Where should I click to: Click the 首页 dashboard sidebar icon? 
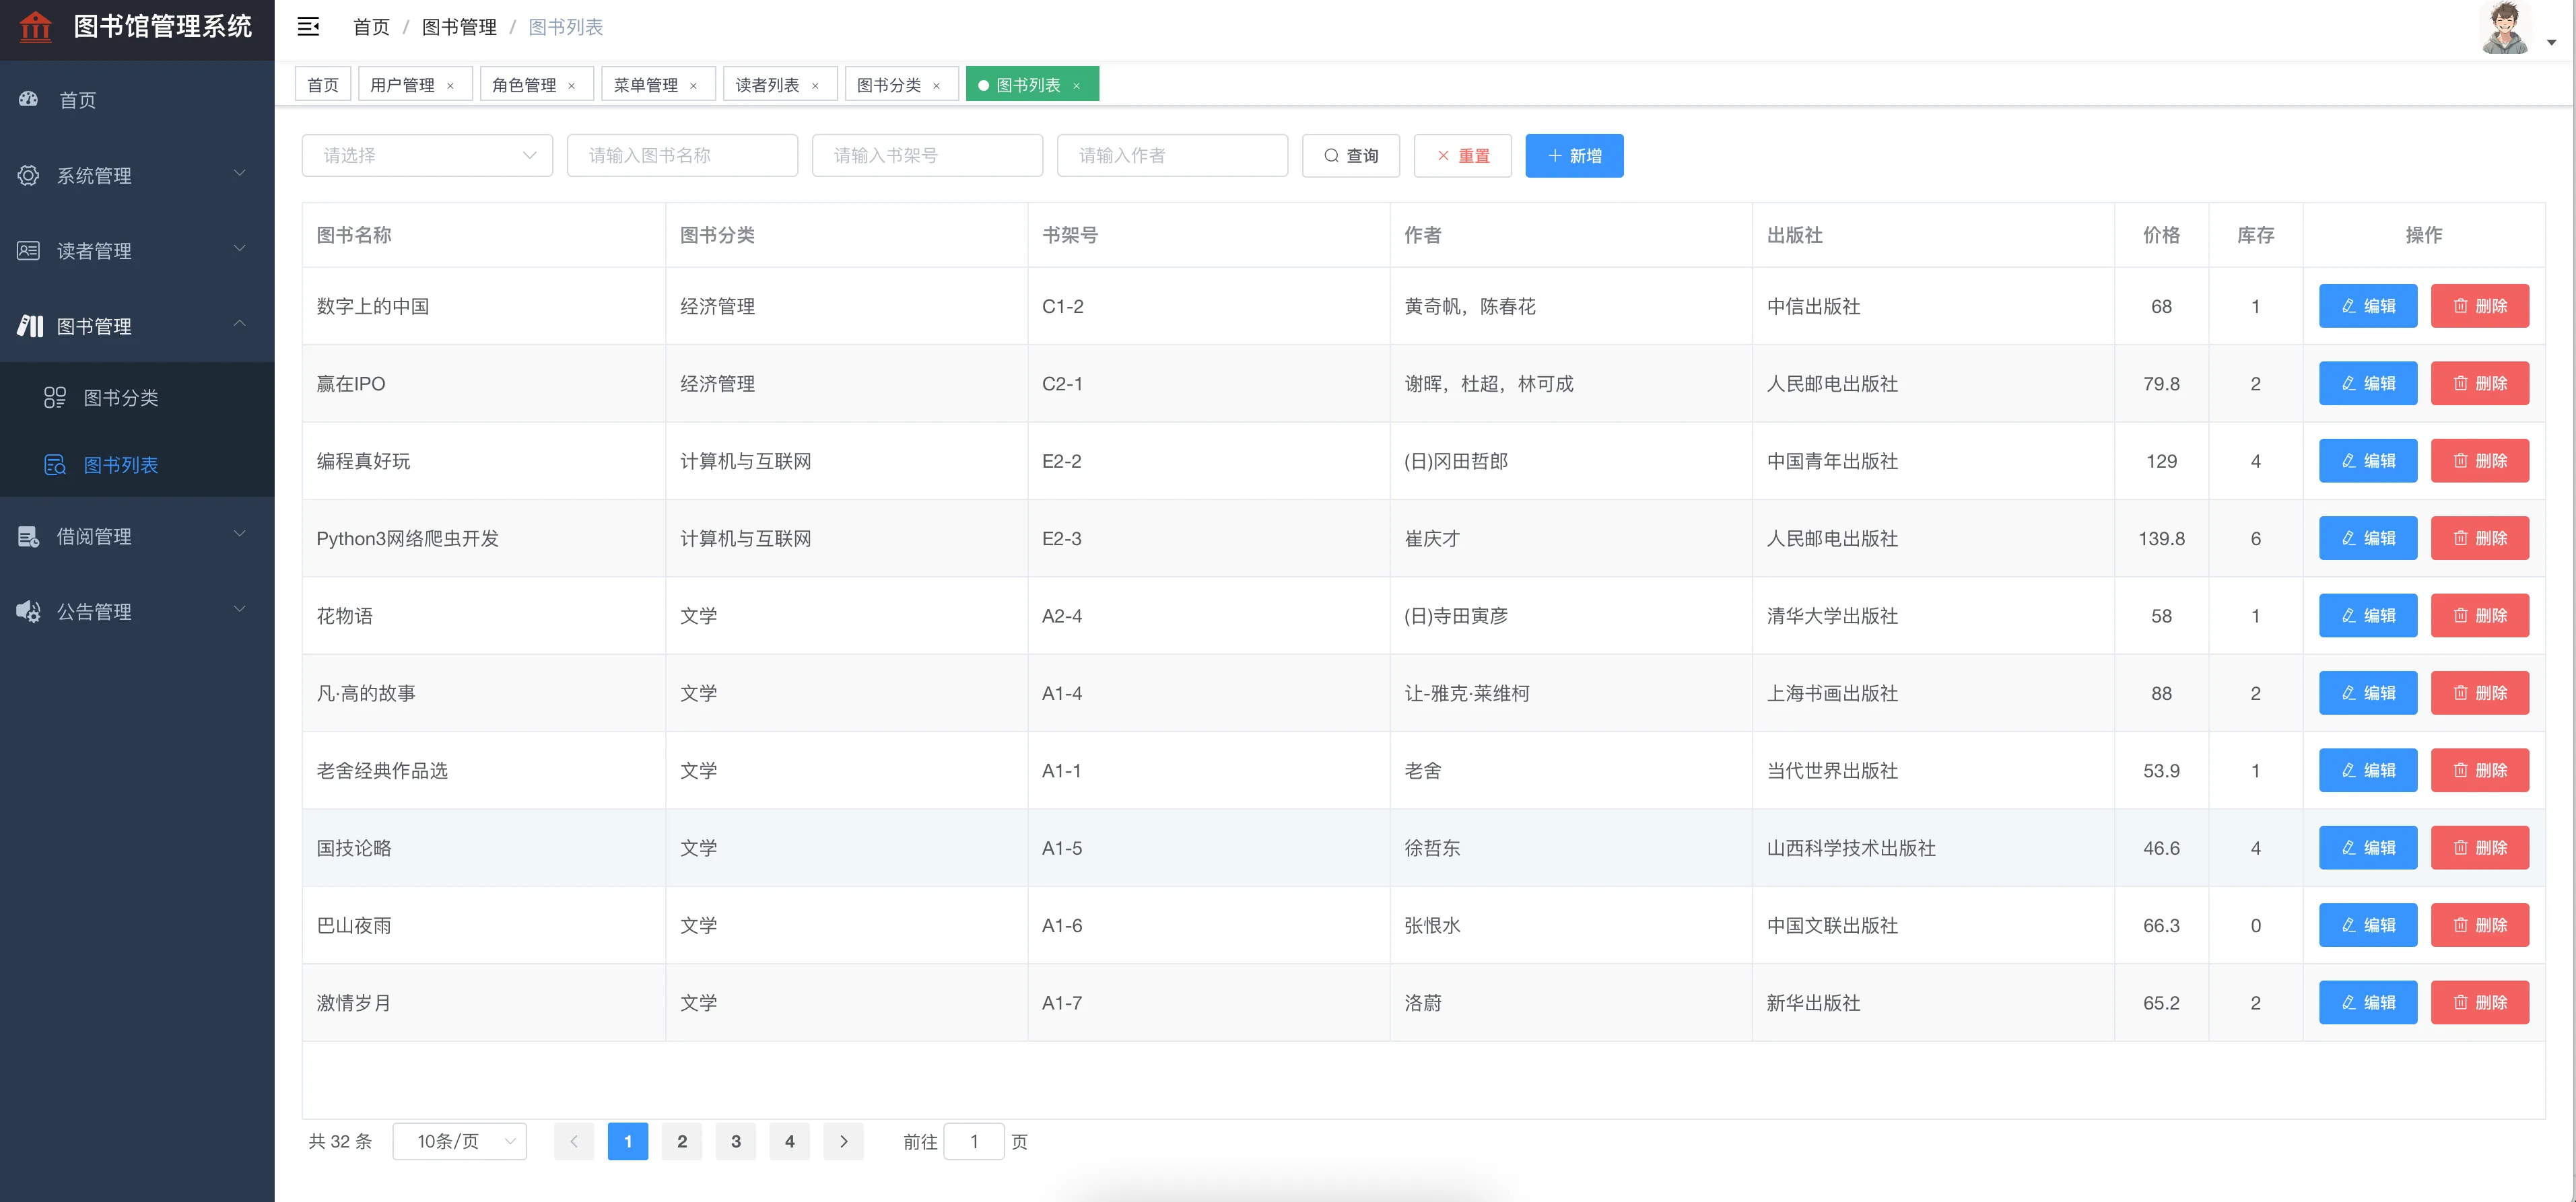(x=29, y=99)
